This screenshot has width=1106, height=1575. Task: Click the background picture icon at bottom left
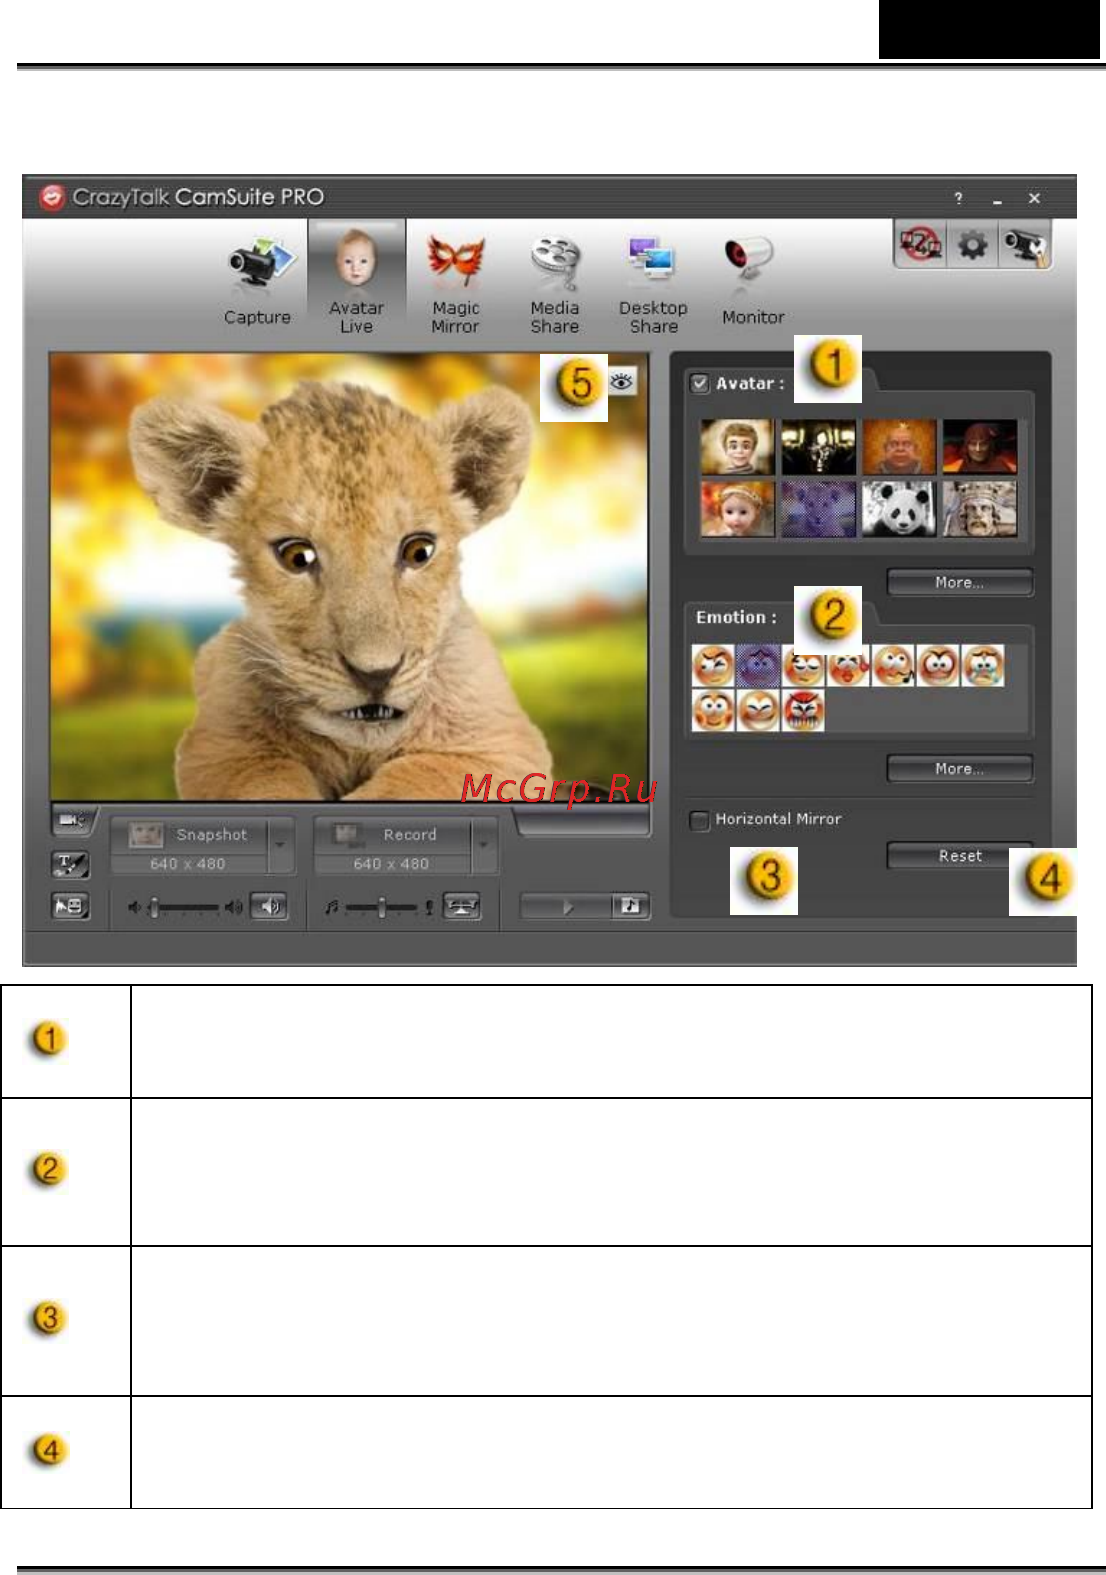point(71,906)
